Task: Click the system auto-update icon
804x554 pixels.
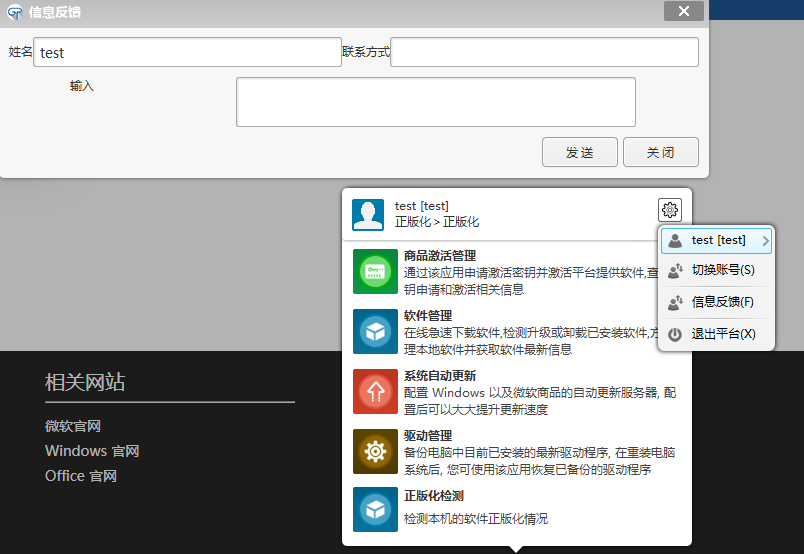Action: pyautogui.click(x=375, y=391)
